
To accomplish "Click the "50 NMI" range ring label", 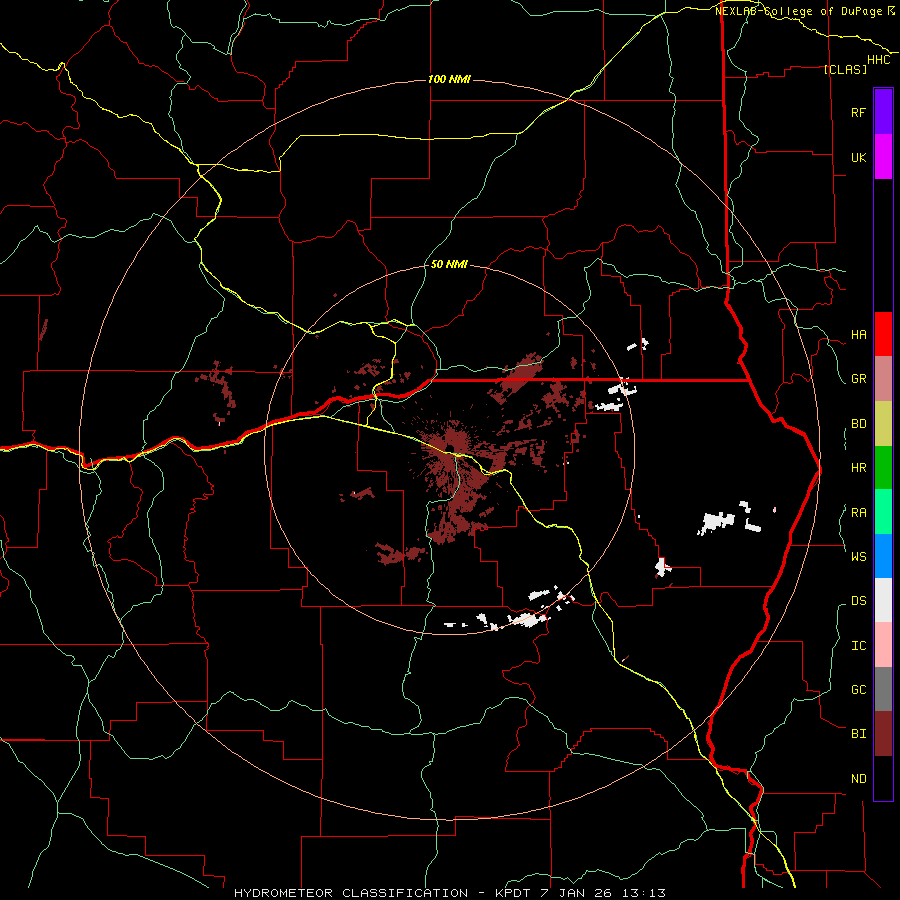I will [x=449, y=264].
